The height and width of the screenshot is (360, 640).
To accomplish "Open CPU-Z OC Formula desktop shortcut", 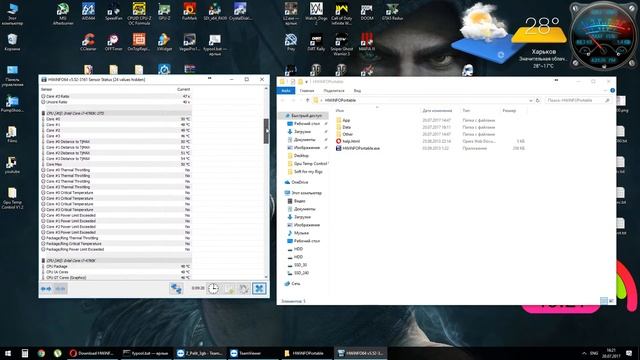I will coord(139,13).
